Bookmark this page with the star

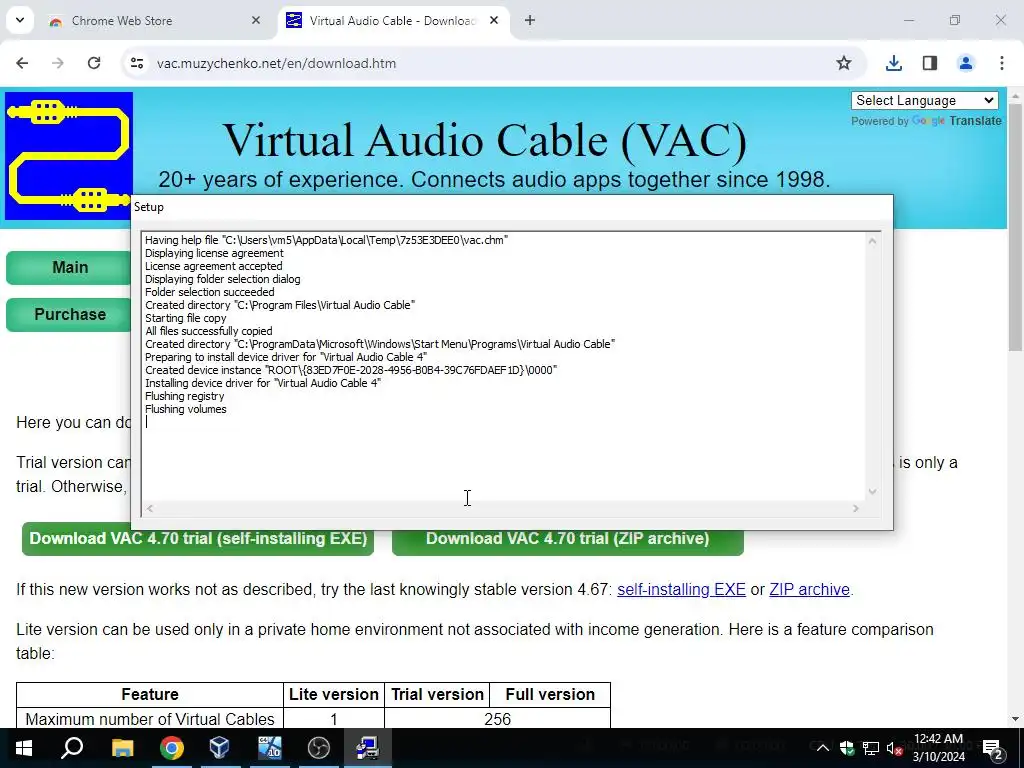click(x=844, y=63)
